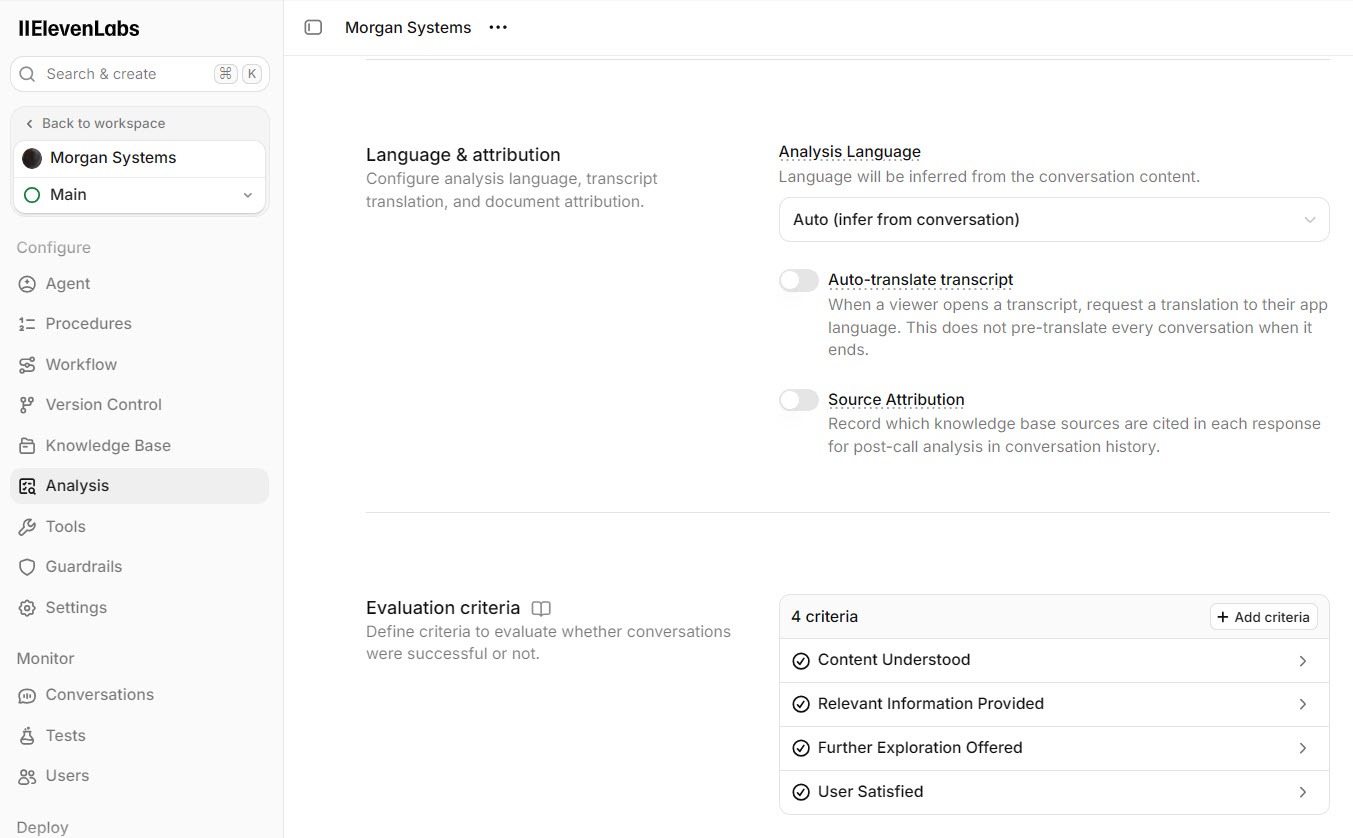Click Back to workspace
The image size is (1353, 838).
[95, 123]
